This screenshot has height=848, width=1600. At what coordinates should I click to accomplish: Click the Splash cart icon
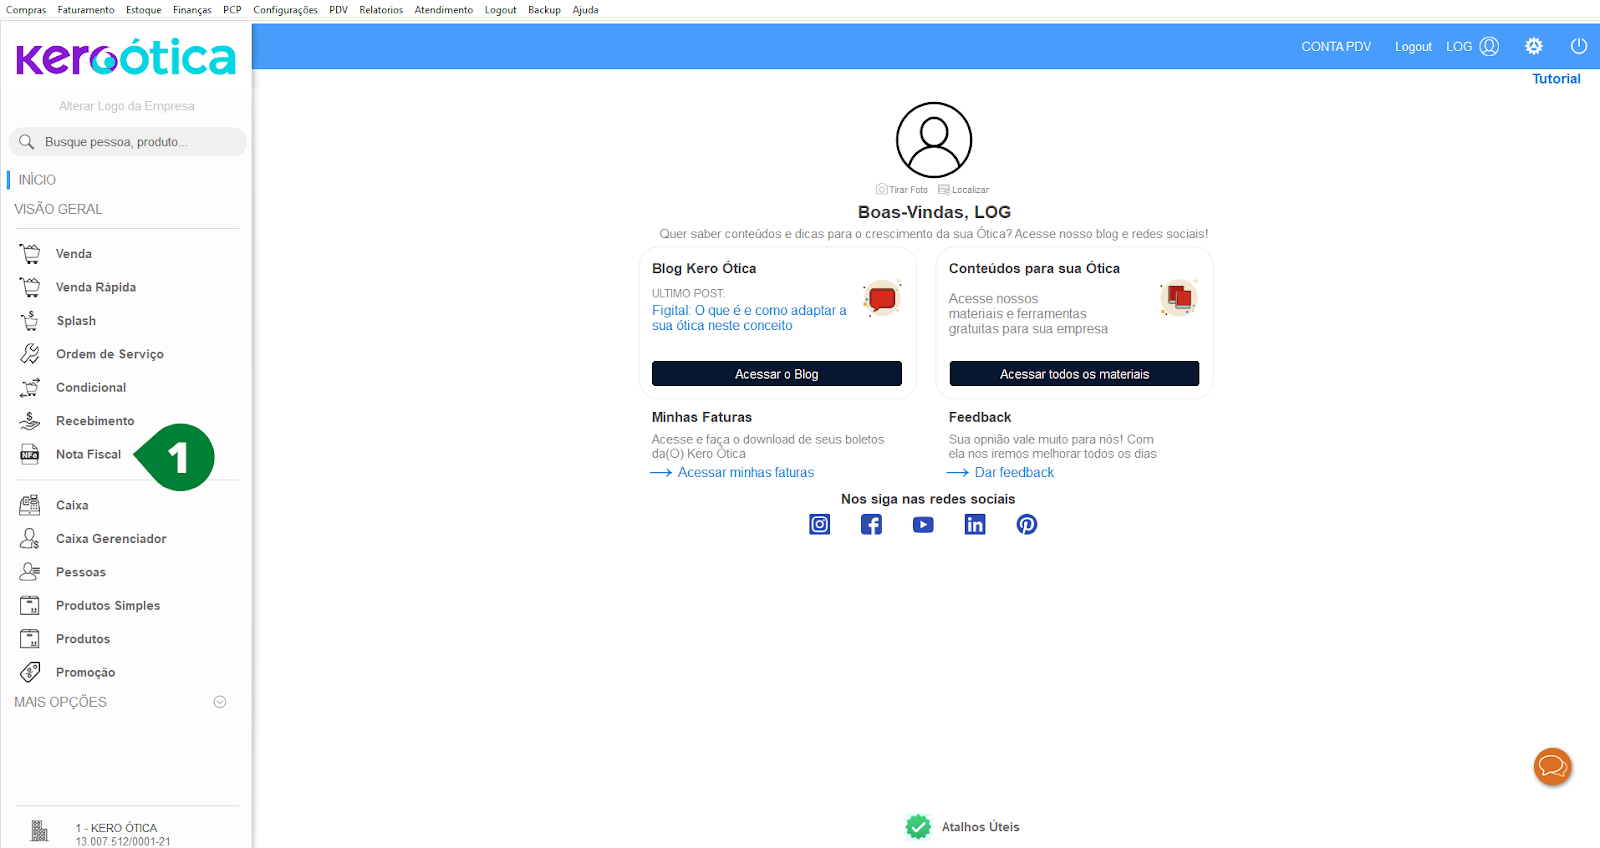[30, 321]
